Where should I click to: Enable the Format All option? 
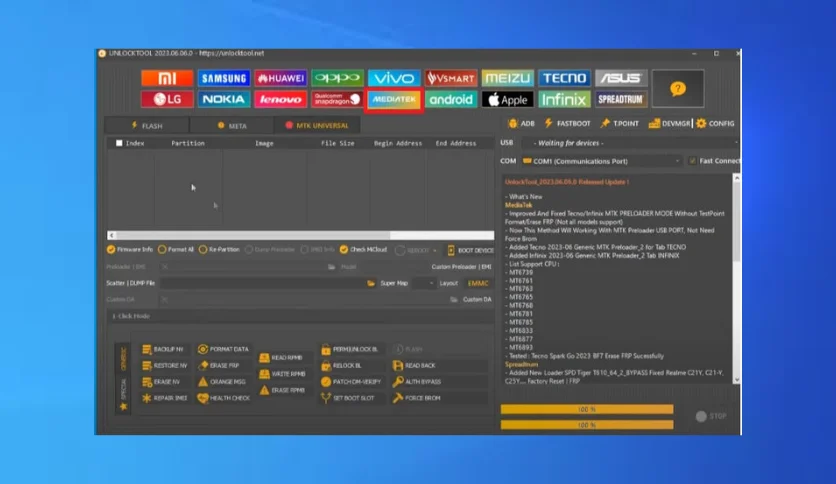pyautogui.click(x=176, y=249)
